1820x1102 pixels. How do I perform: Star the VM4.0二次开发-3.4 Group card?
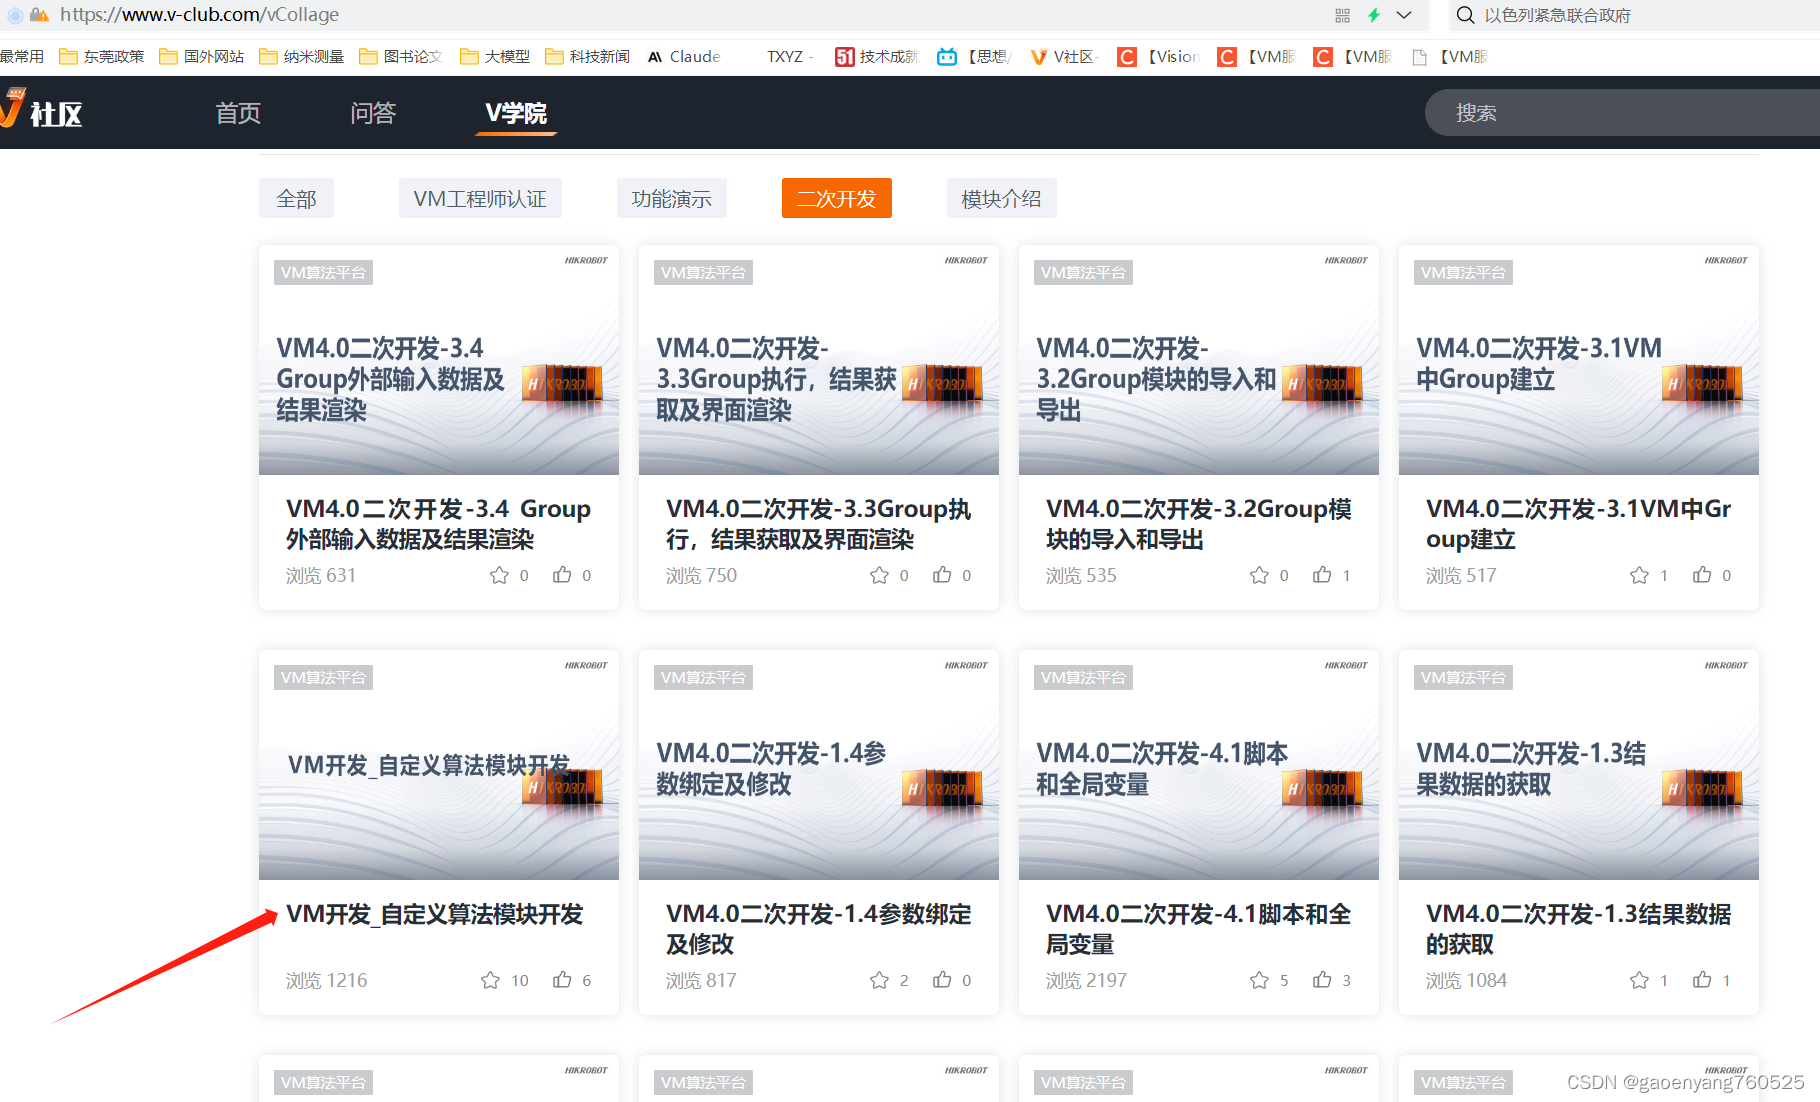click(499, 575)
